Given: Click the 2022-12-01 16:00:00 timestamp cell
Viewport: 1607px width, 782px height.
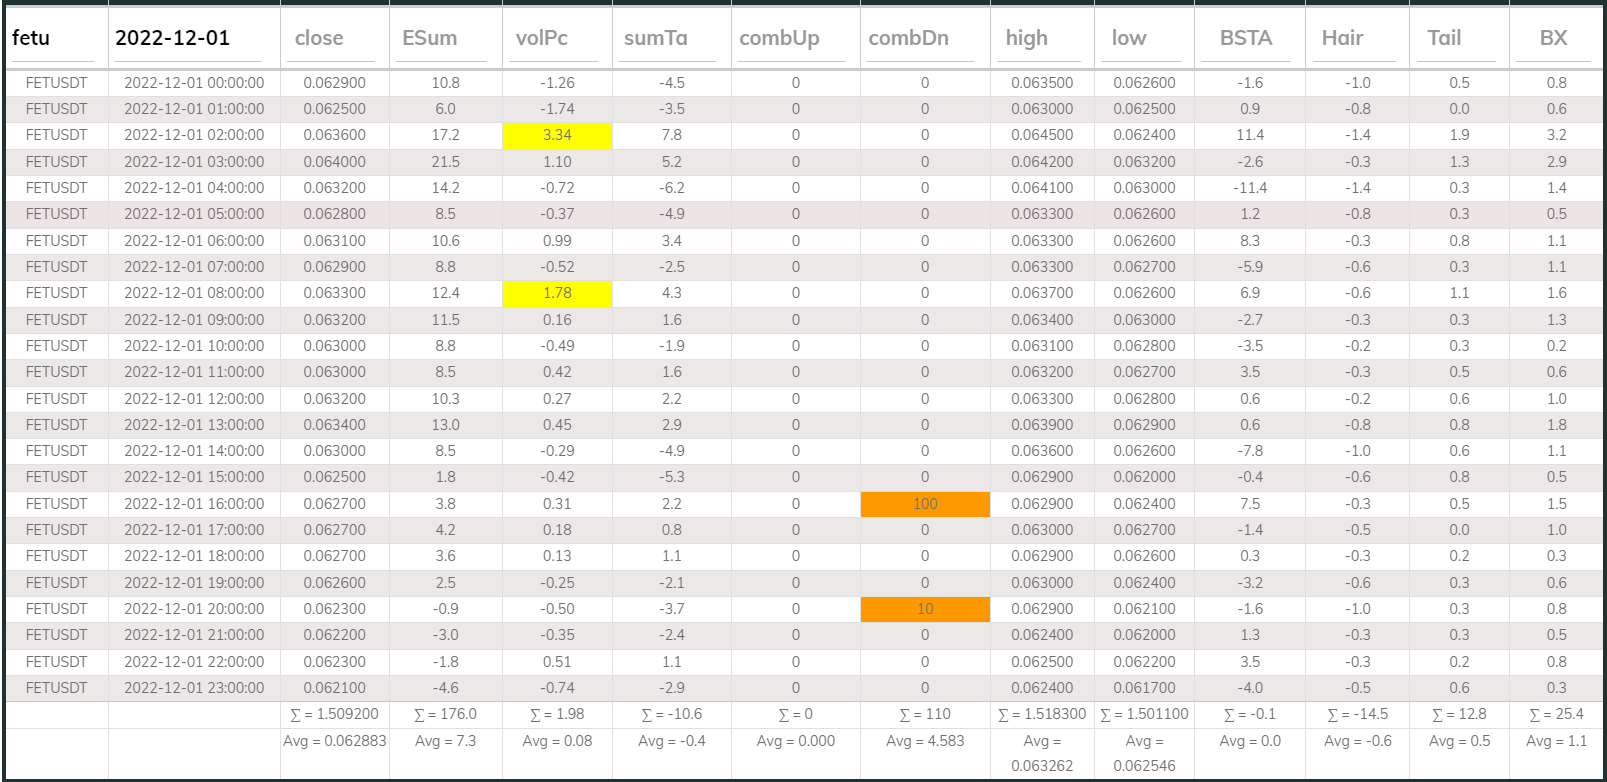Looking at the screenshot, I should pyautogui.click(x=194, y=504).
